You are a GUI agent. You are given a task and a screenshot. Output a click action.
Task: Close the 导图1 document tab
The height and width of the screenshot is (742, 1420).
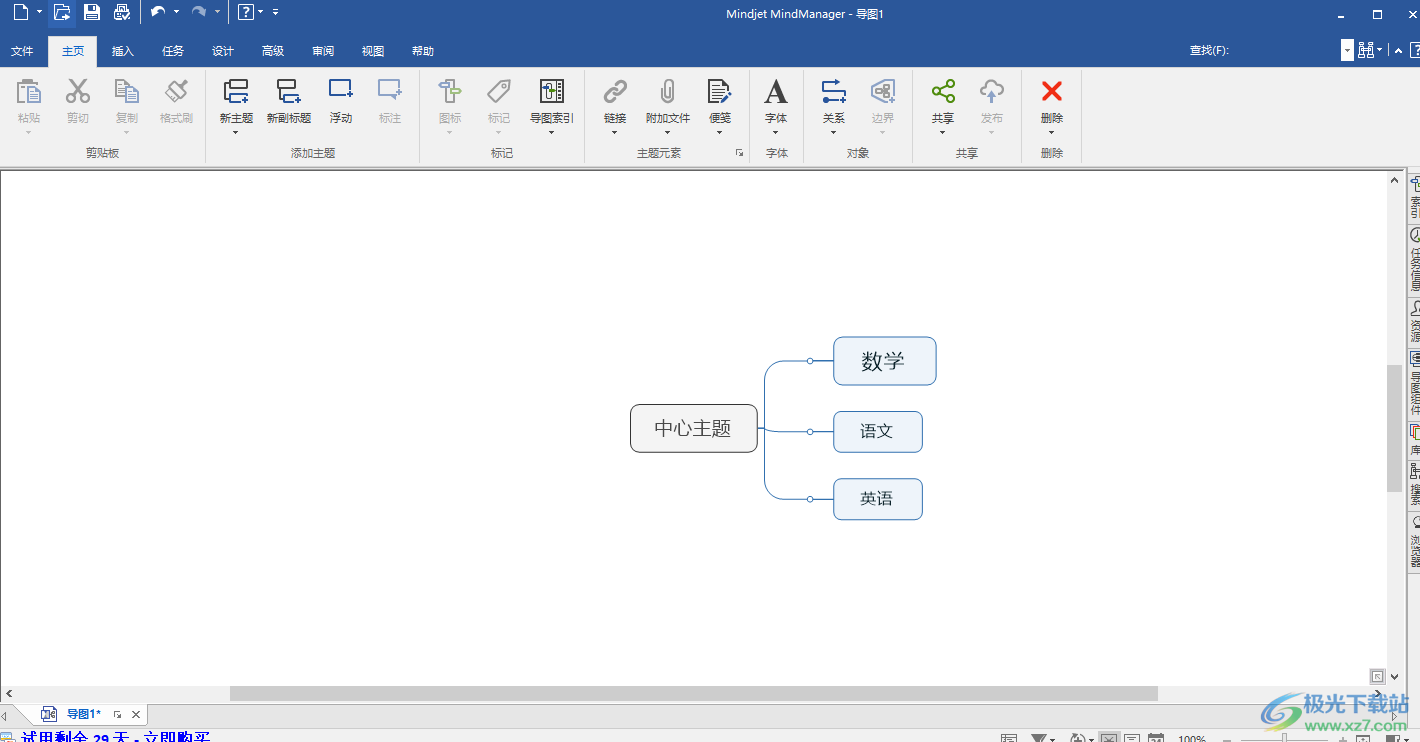(136, 714)
